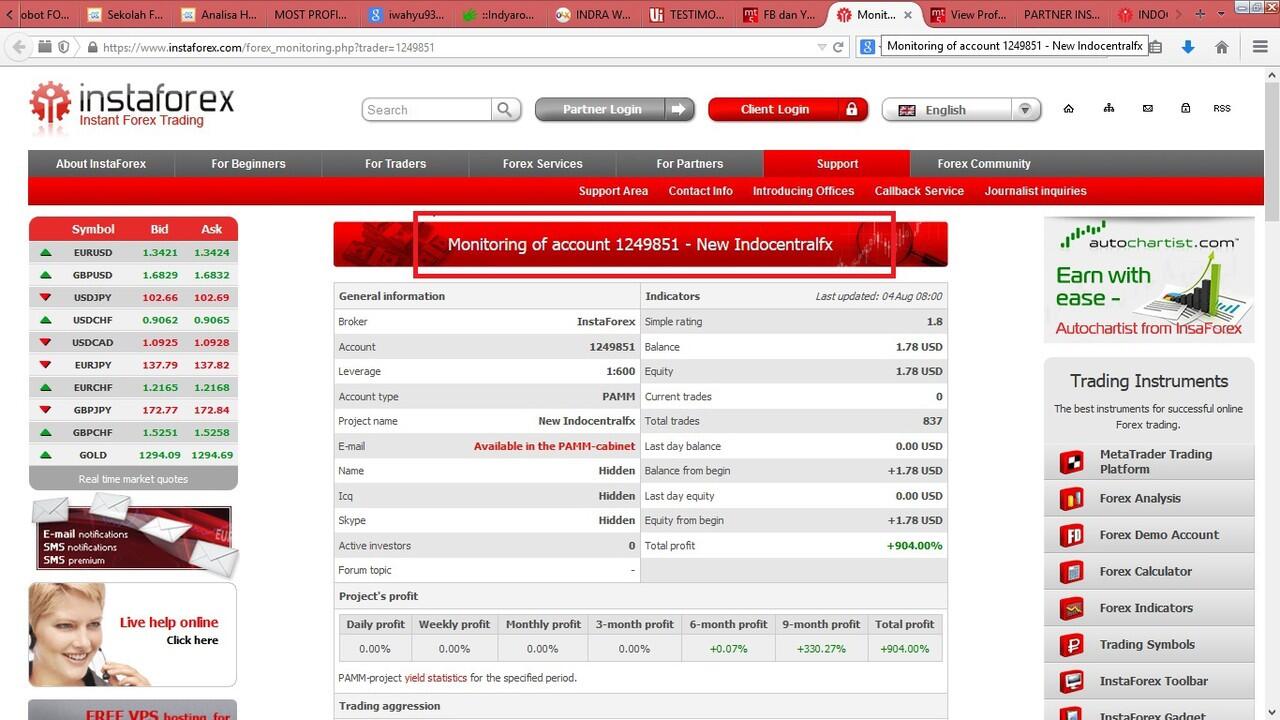Screen dimensions: 1280x720
Task: Open the RSS feed link
Action: coord(1222,108)
